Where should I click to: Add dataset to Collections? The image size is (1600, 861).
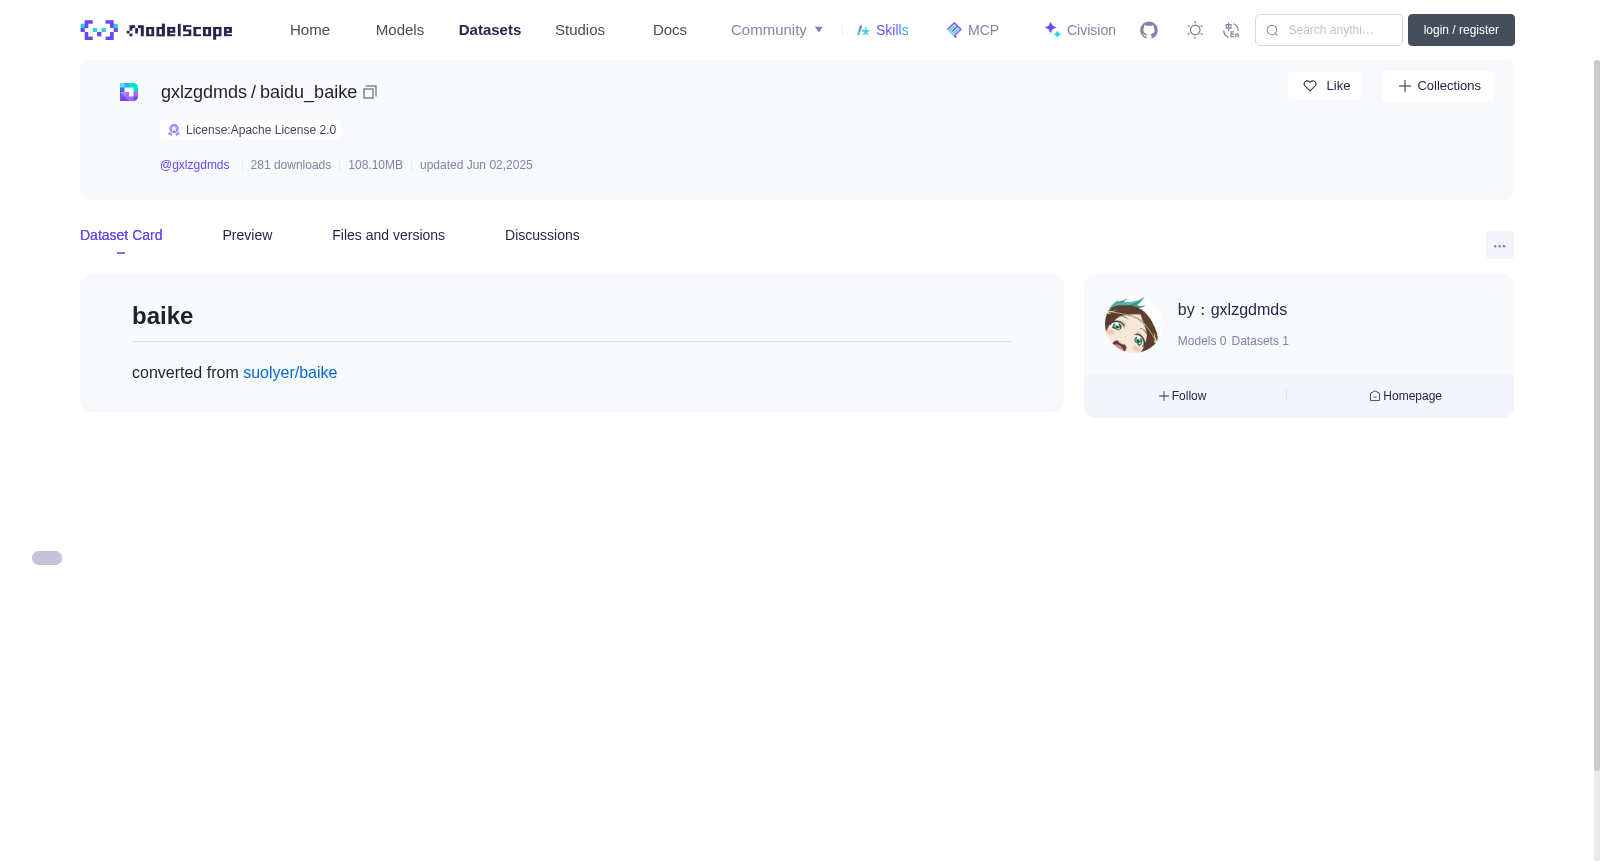point(1438,86)
